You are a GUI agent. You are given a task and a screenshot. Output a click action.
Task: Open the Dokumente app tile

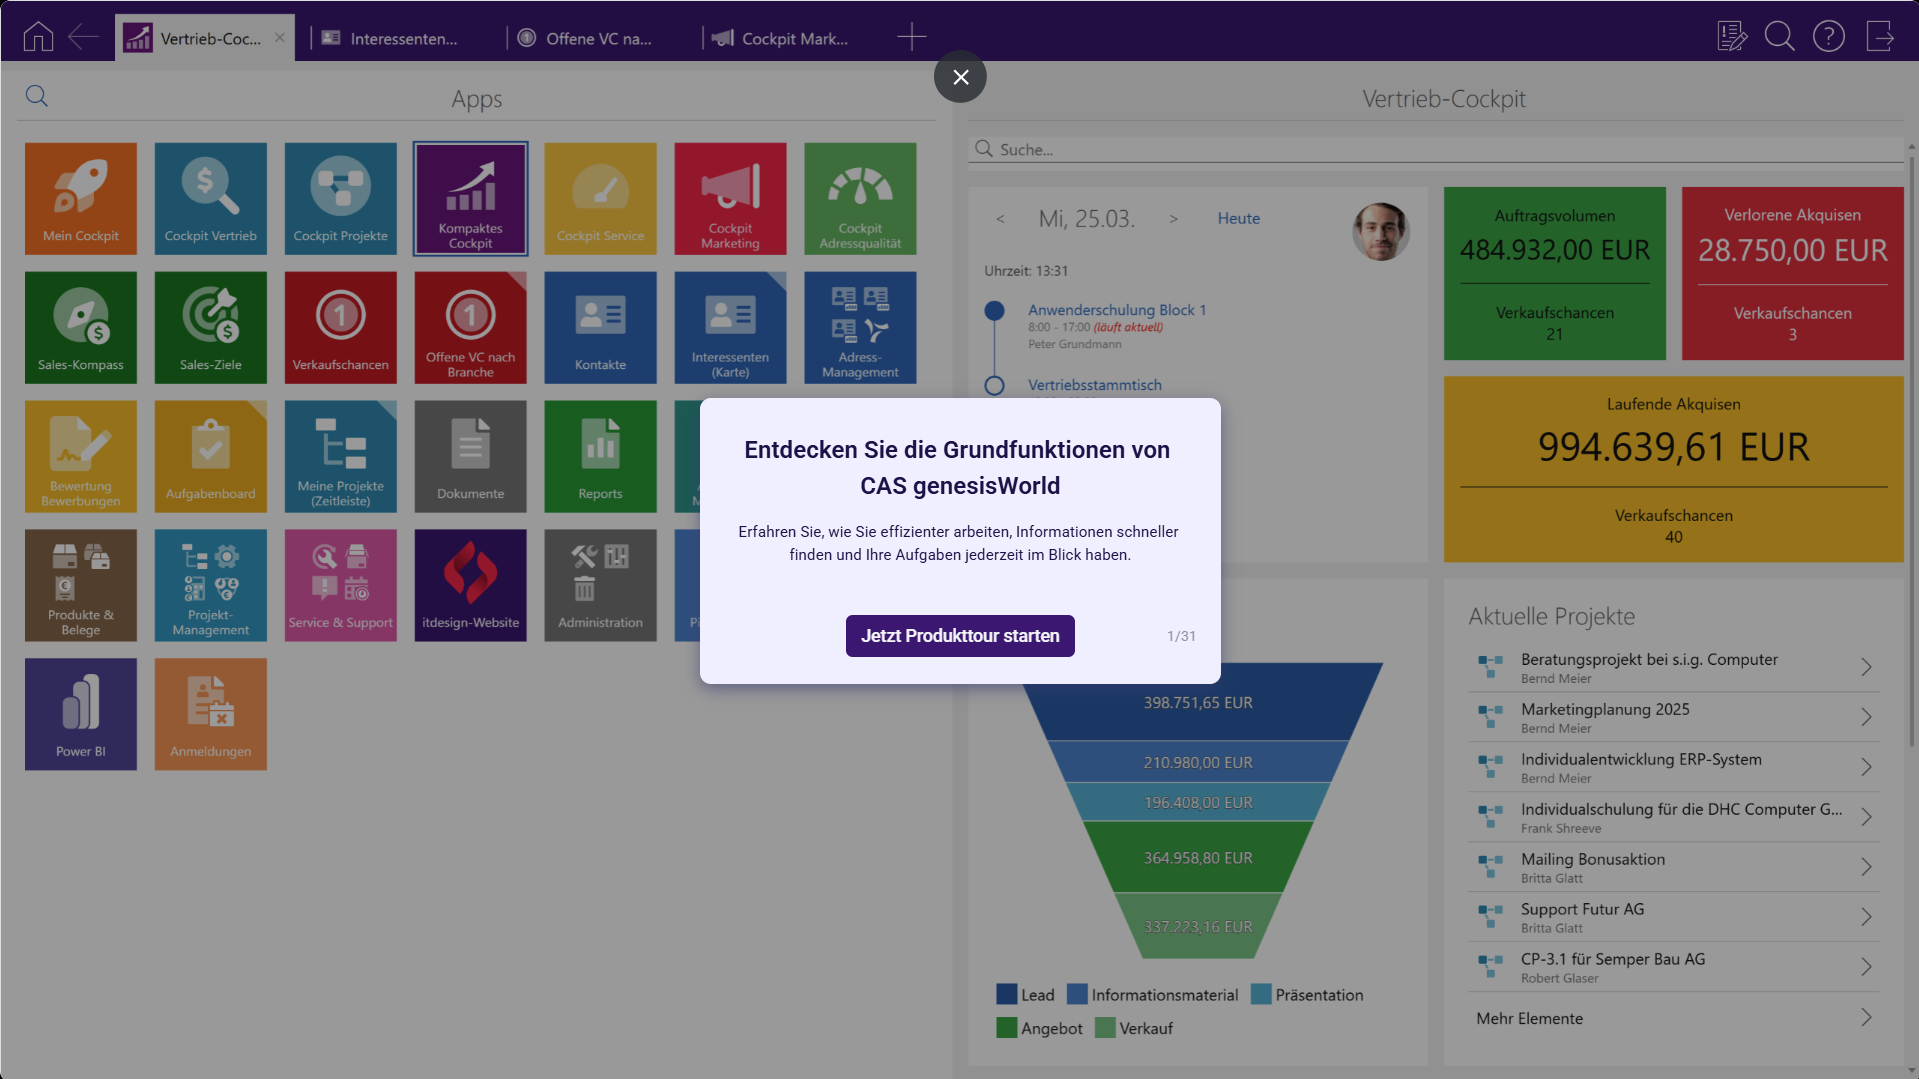[471, 456]
